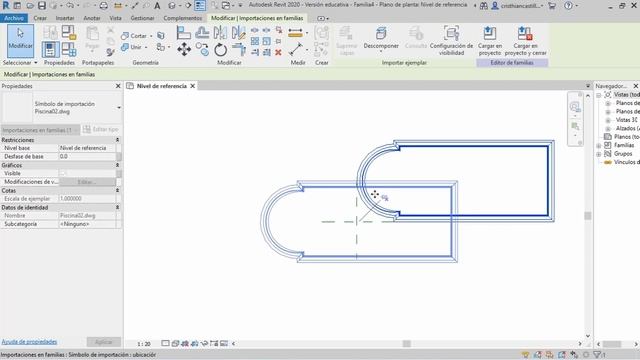Click the Descomponer button
The height and width of the screenshot is (360, 640).
click(x=381, y=40)
